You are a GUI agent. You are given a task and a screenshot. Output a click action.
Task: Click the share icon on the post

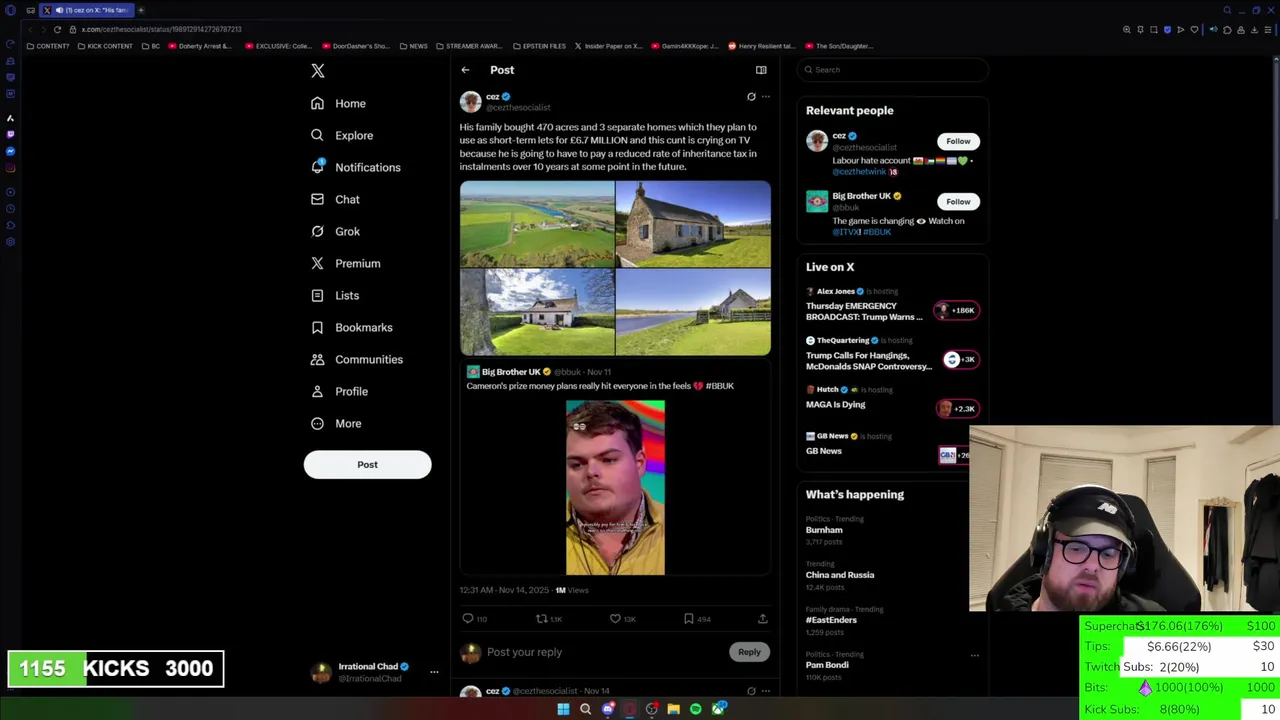point(762,619)
